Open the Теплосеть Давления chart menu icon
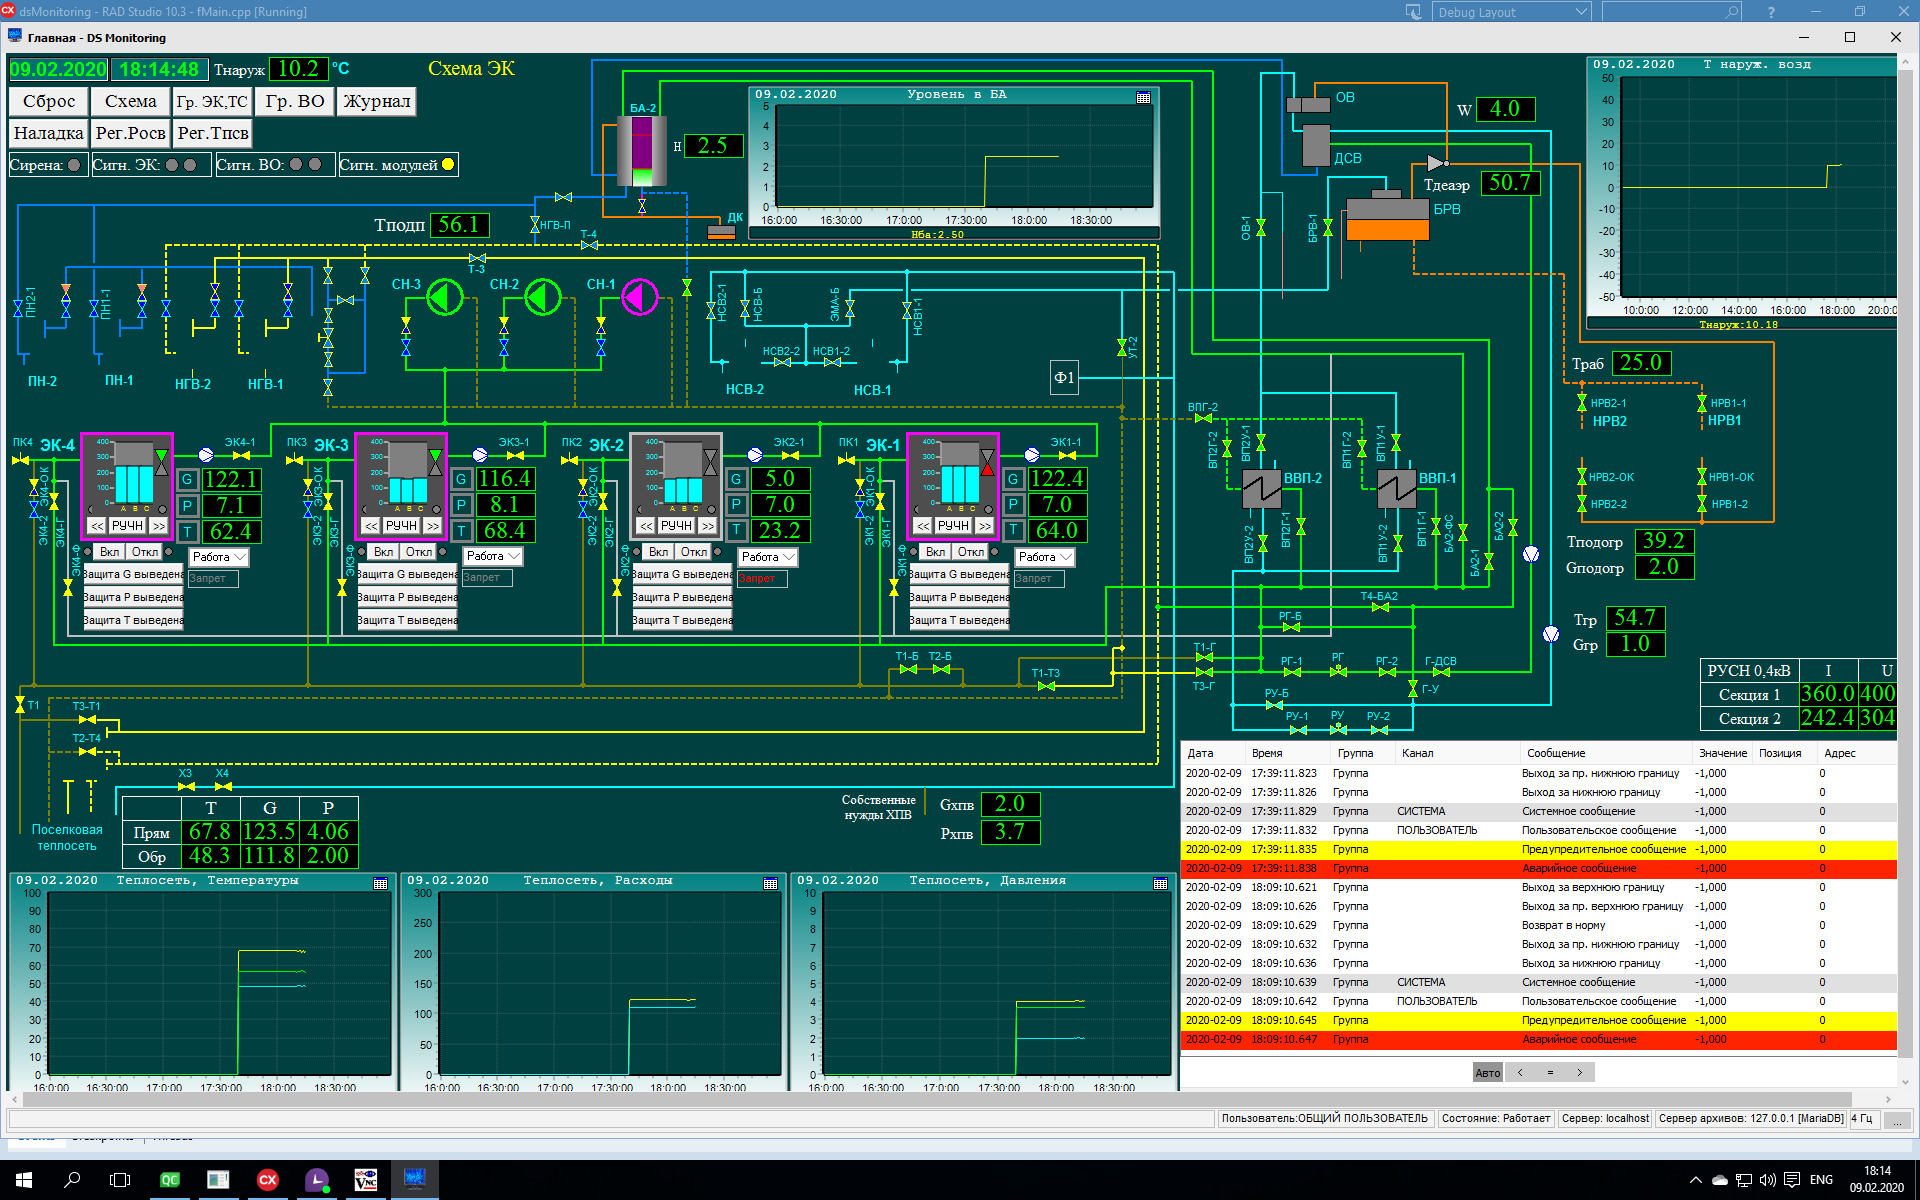The image size is (1920, 1200). tap(1160, 883)
